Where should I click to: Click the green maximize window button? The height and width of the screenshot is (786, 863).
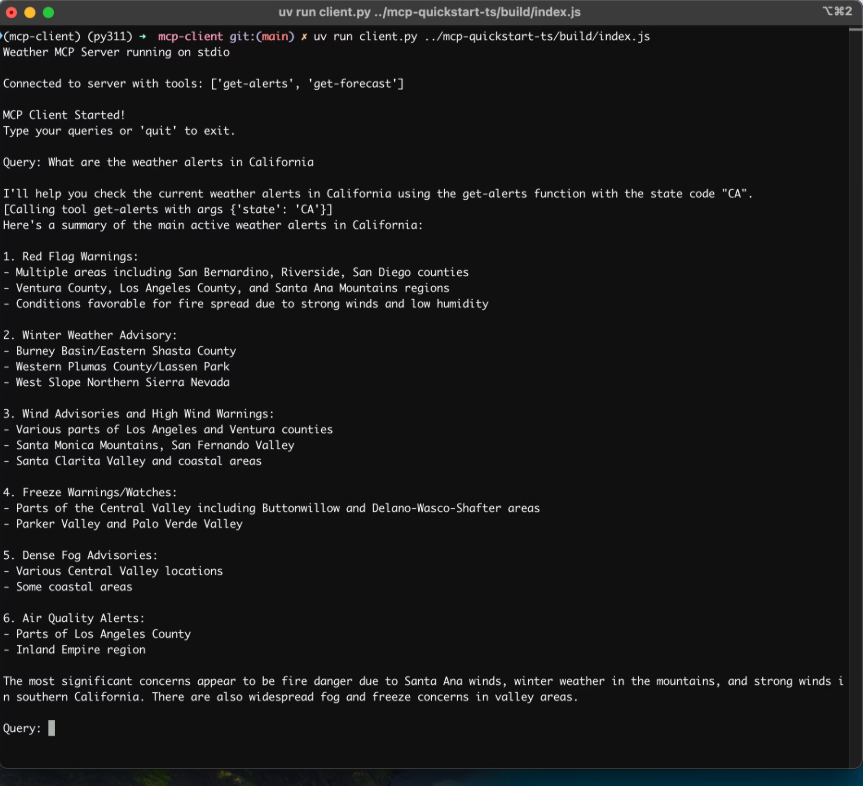pos(48,12)
